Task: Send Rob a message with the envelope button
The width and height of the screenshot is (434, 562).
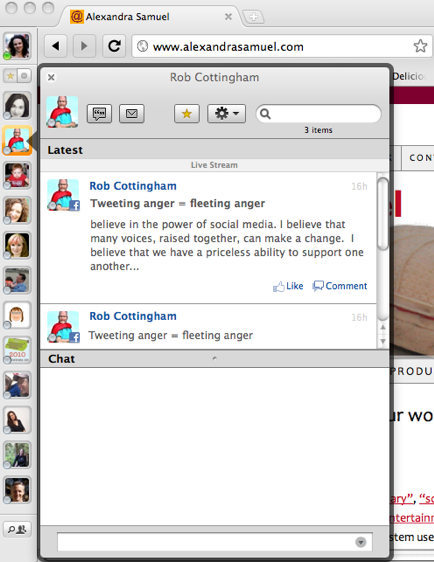Action: [x=132, y=114]
